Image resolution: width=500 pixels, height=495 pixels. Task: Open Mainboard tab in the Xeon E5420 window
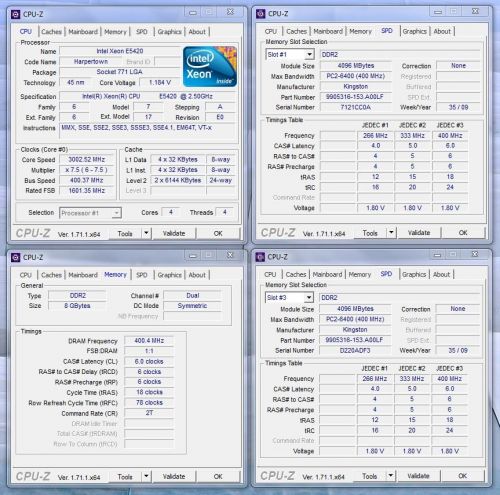click(x=83, y=32)
